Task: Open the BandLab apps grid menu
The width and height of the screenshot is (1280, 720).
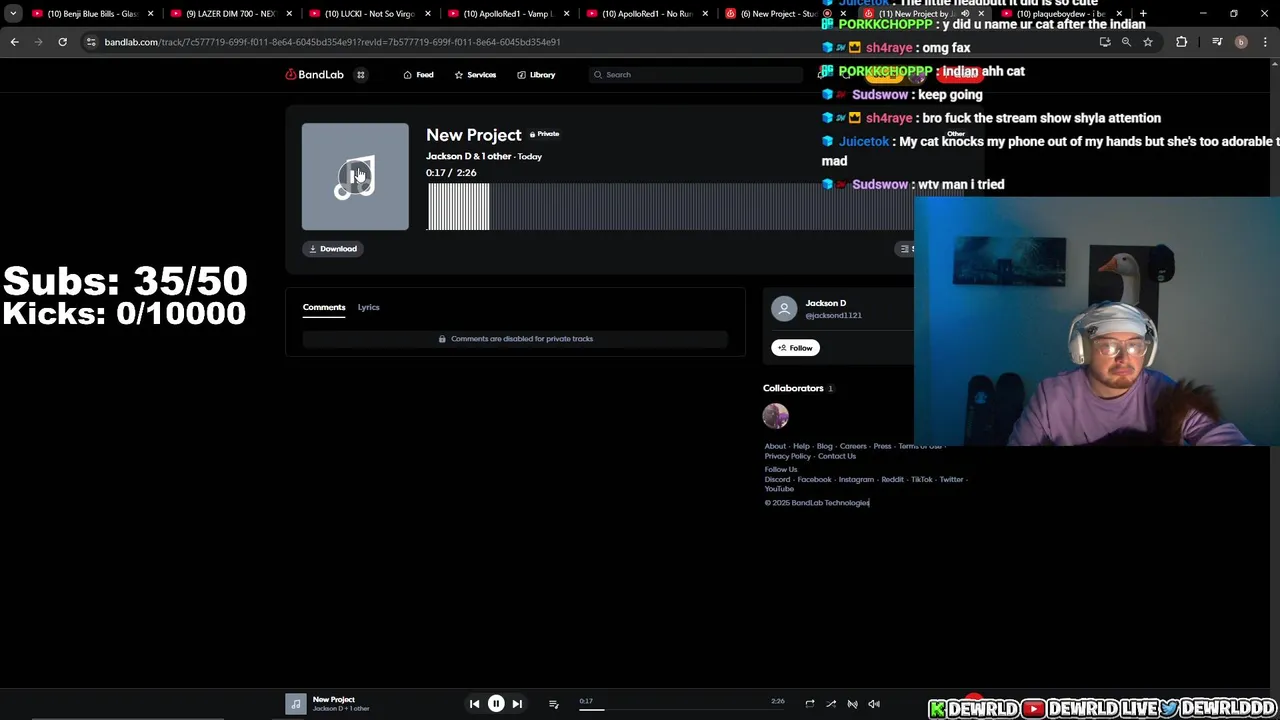Action: click(361, 75)
